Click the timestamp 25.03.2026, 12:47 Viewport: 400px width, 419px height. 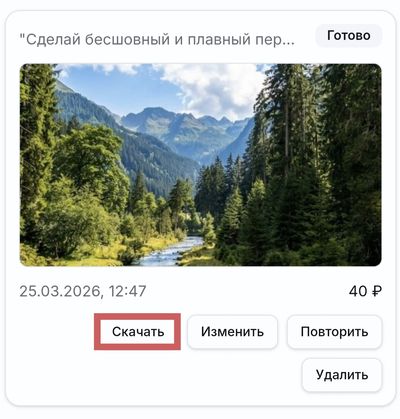[x=83, y=291]
